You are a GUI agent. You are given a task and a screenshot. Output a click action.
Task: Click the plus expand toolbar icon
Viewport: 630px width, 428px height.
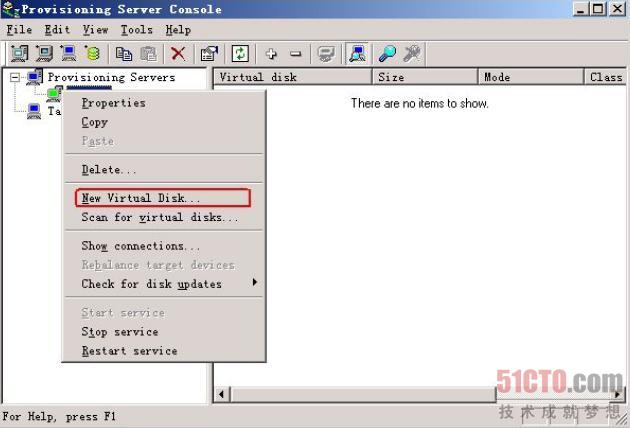coord(271,53)
